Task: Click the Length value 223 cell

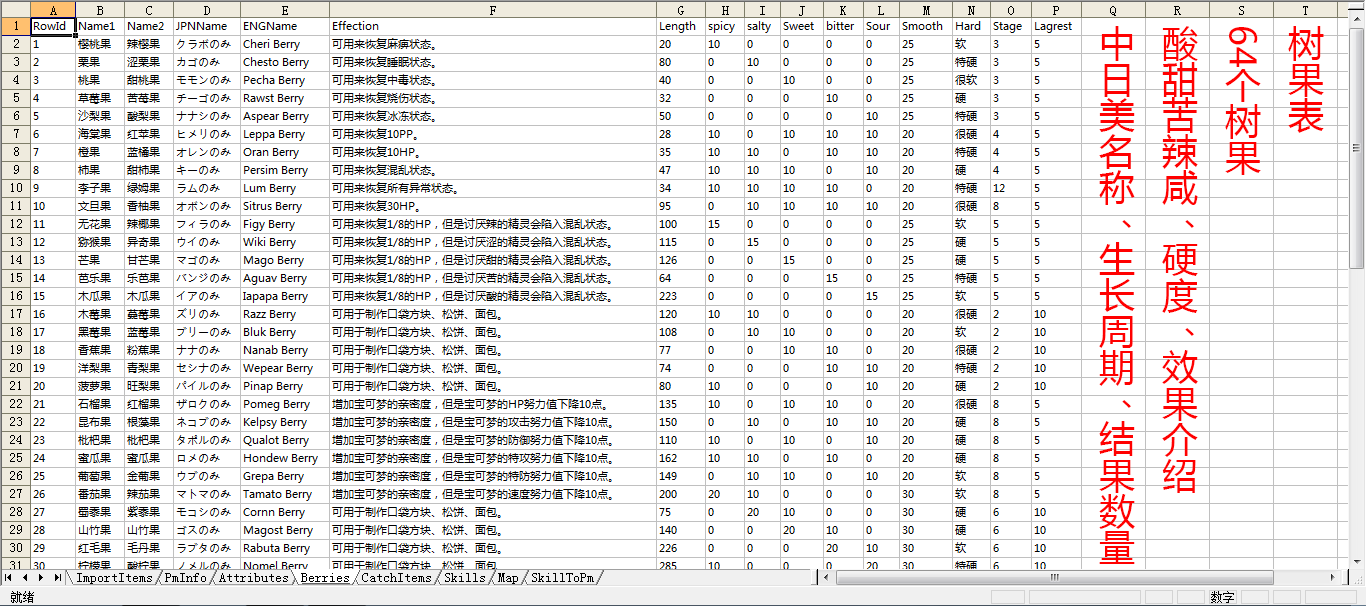Action: (x=680, y=296)
